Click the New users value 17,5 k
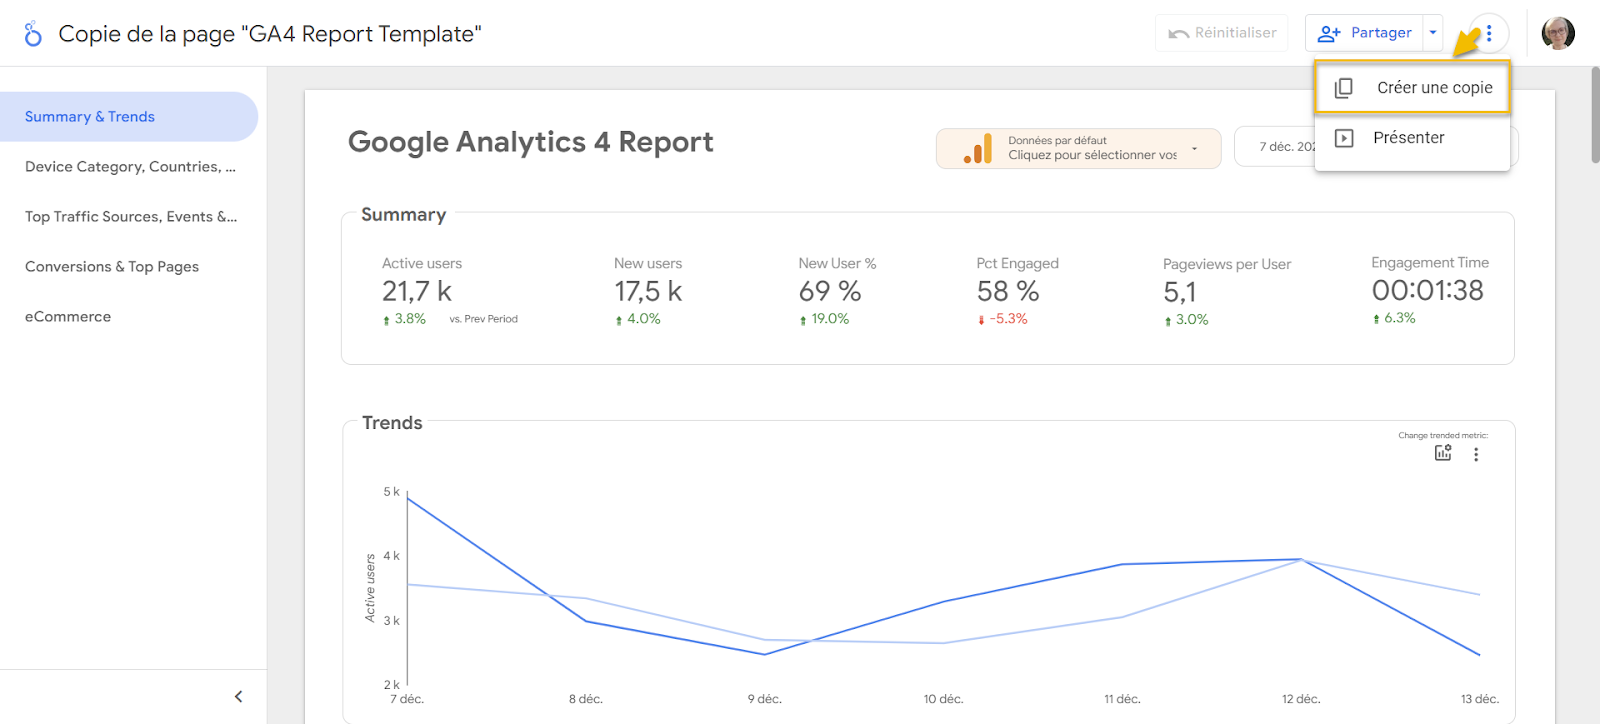The height and width of the screenshot is (724, 1600). [x=648, y=291]
